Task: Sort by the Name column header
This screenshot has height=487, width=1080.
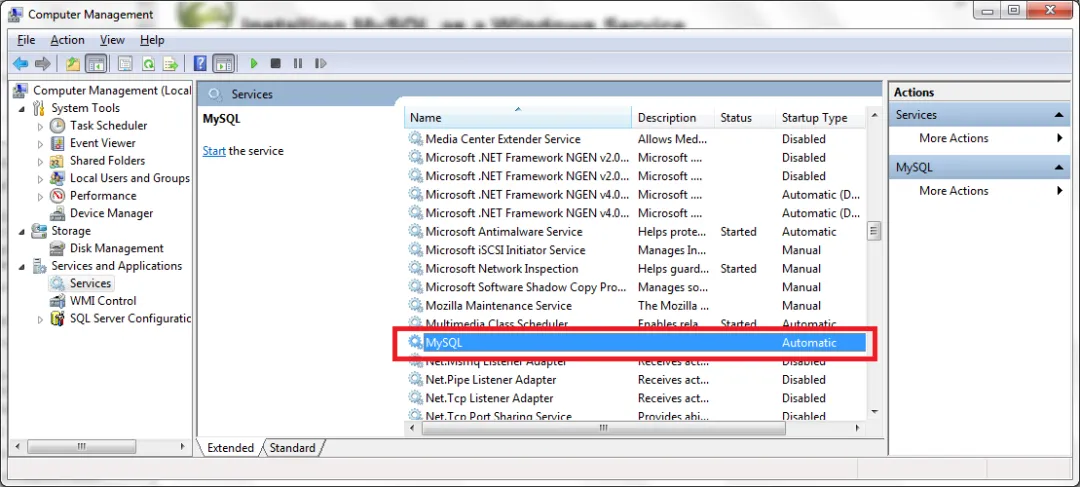Action: tap(518, 118)
